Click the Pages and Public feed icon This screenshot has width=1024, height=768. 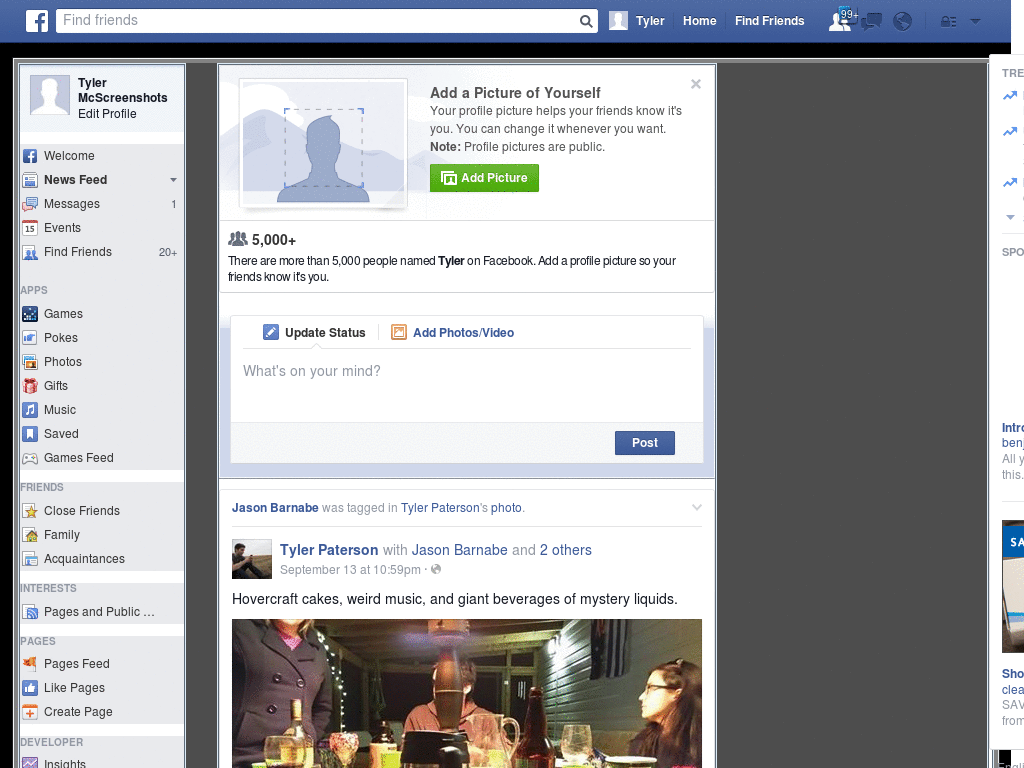coord(30,612)
